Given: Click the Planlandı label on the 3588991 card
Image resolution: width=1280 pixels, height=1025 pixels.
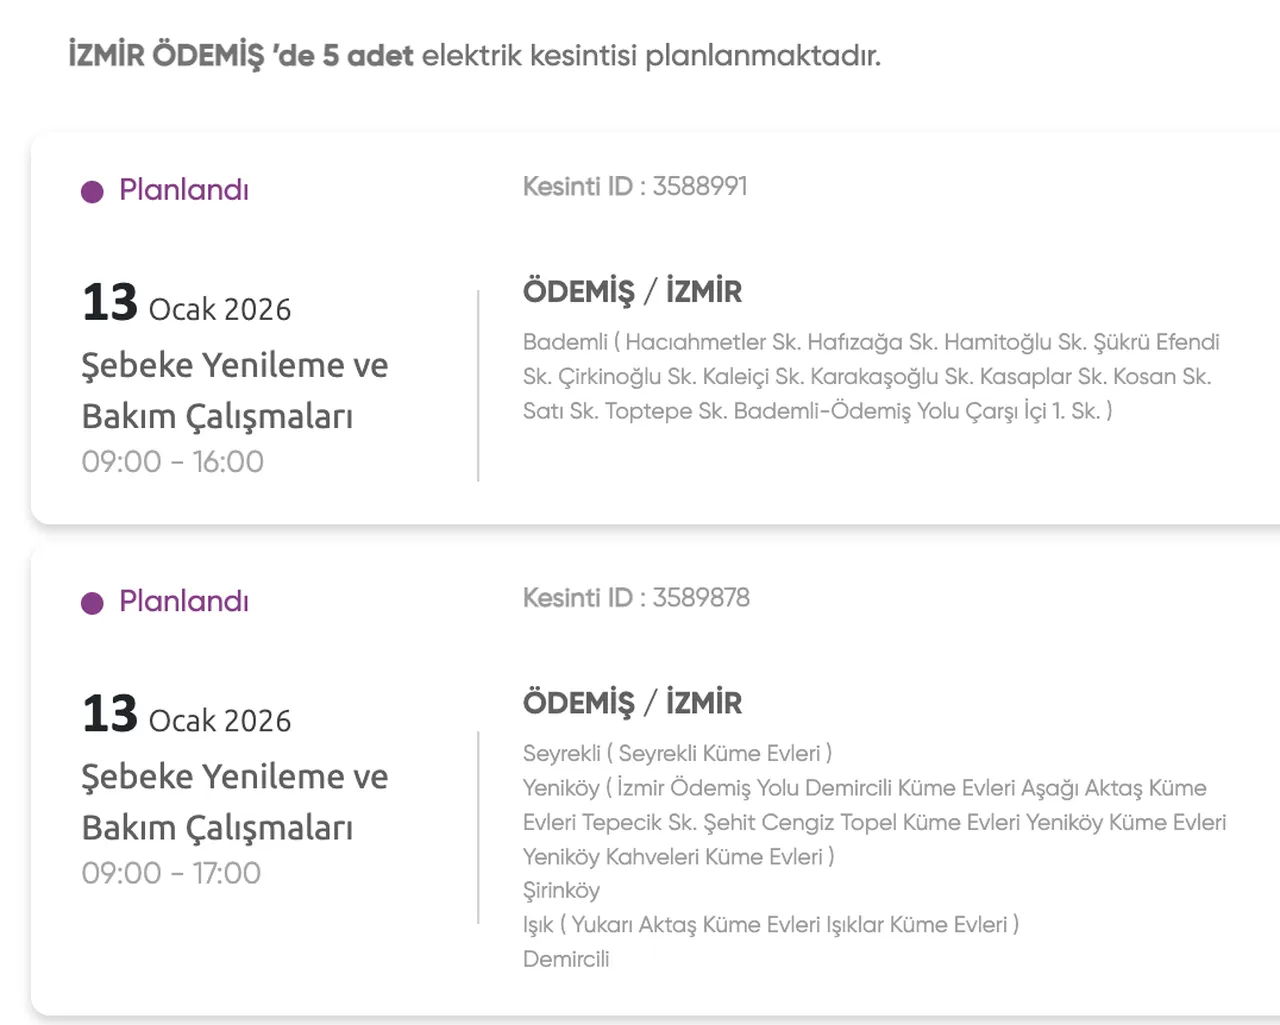Looking at the screenshot, I should pos(184,190).
